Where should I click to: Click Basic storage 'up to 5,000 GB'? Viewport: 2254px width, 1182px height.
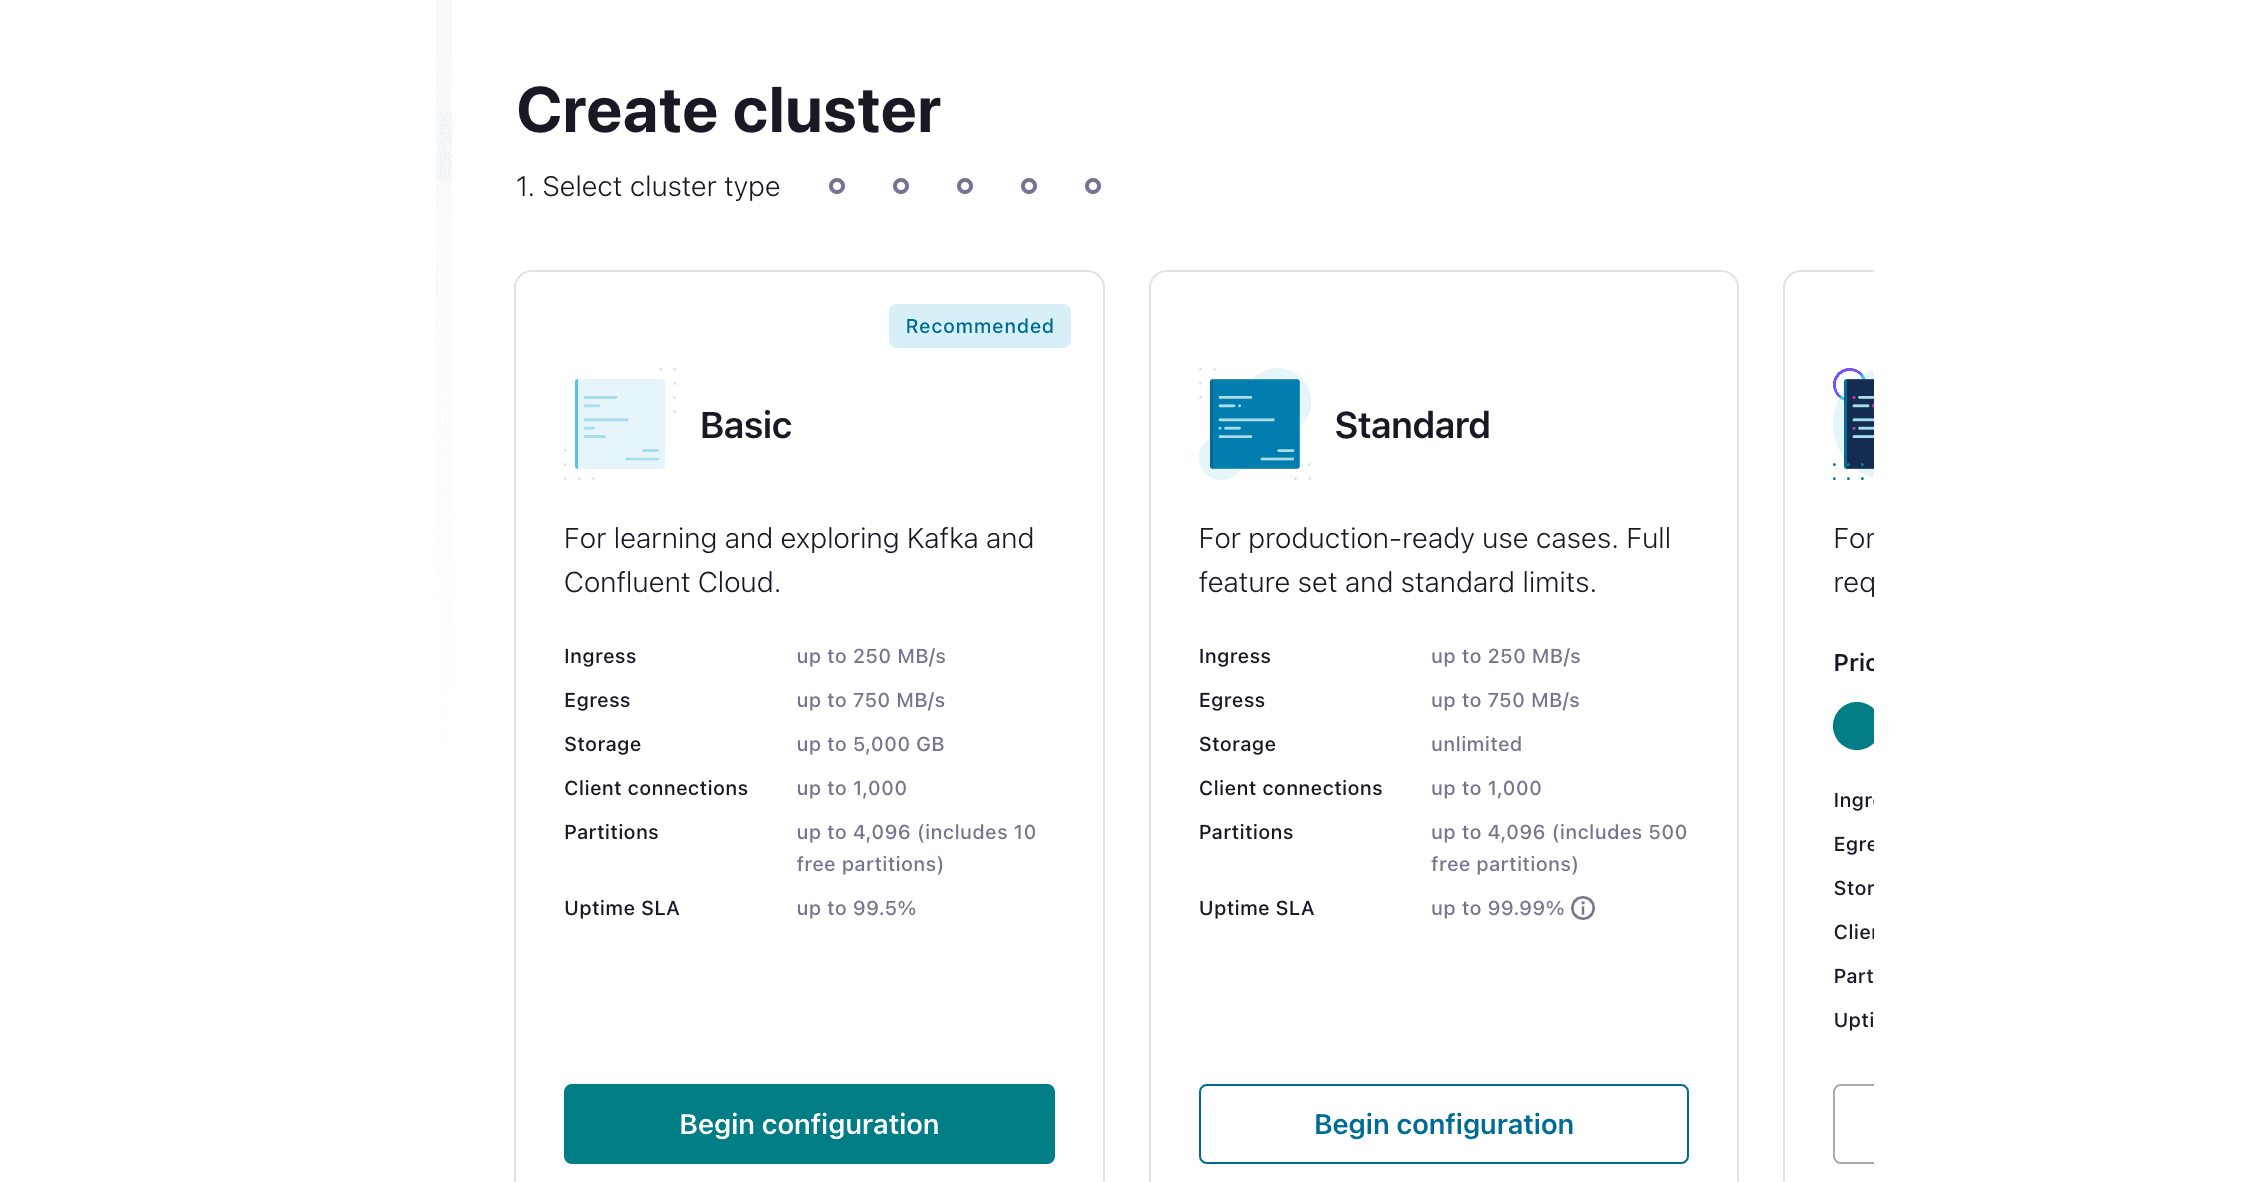pos(870,744)
